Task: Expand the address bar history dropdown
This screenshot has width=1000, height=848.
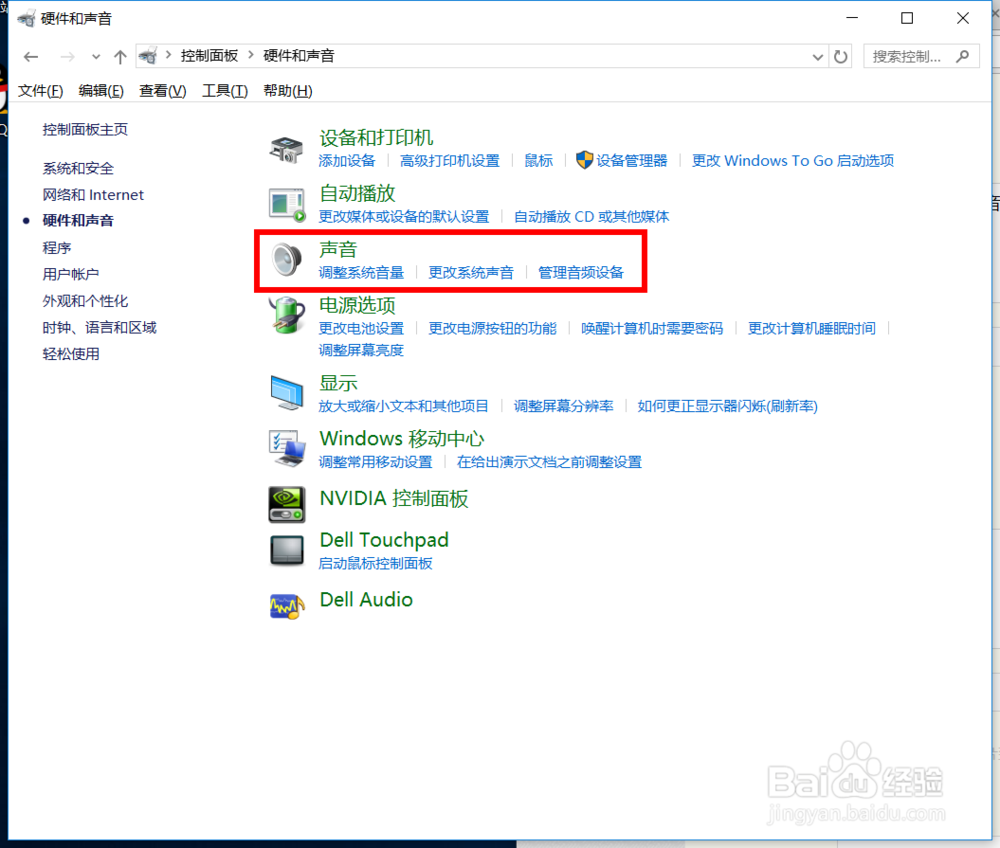Action: [x=818, y=57]
